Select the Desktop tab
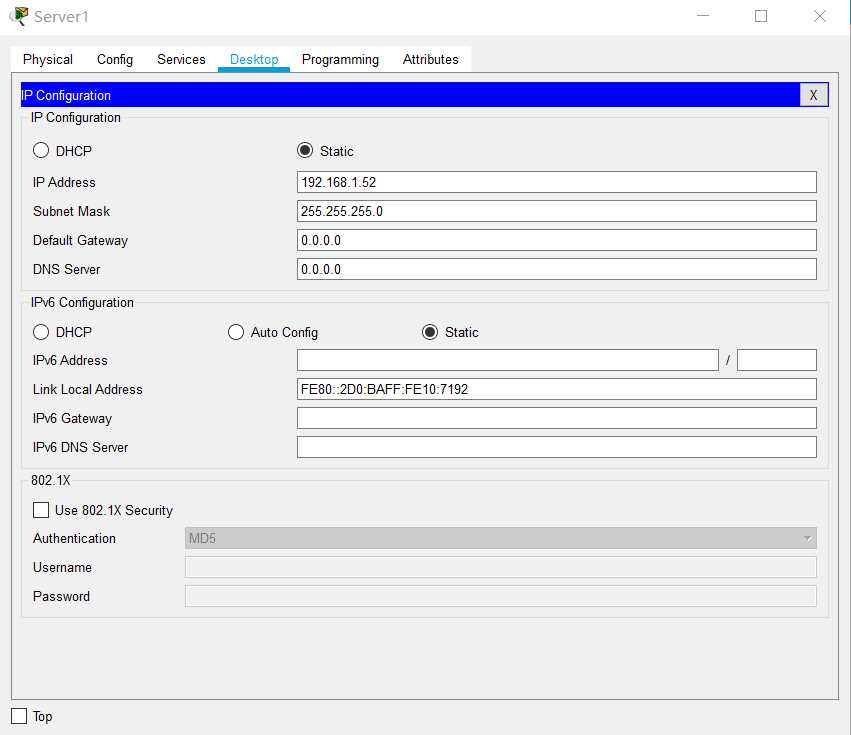 point(254,59)
